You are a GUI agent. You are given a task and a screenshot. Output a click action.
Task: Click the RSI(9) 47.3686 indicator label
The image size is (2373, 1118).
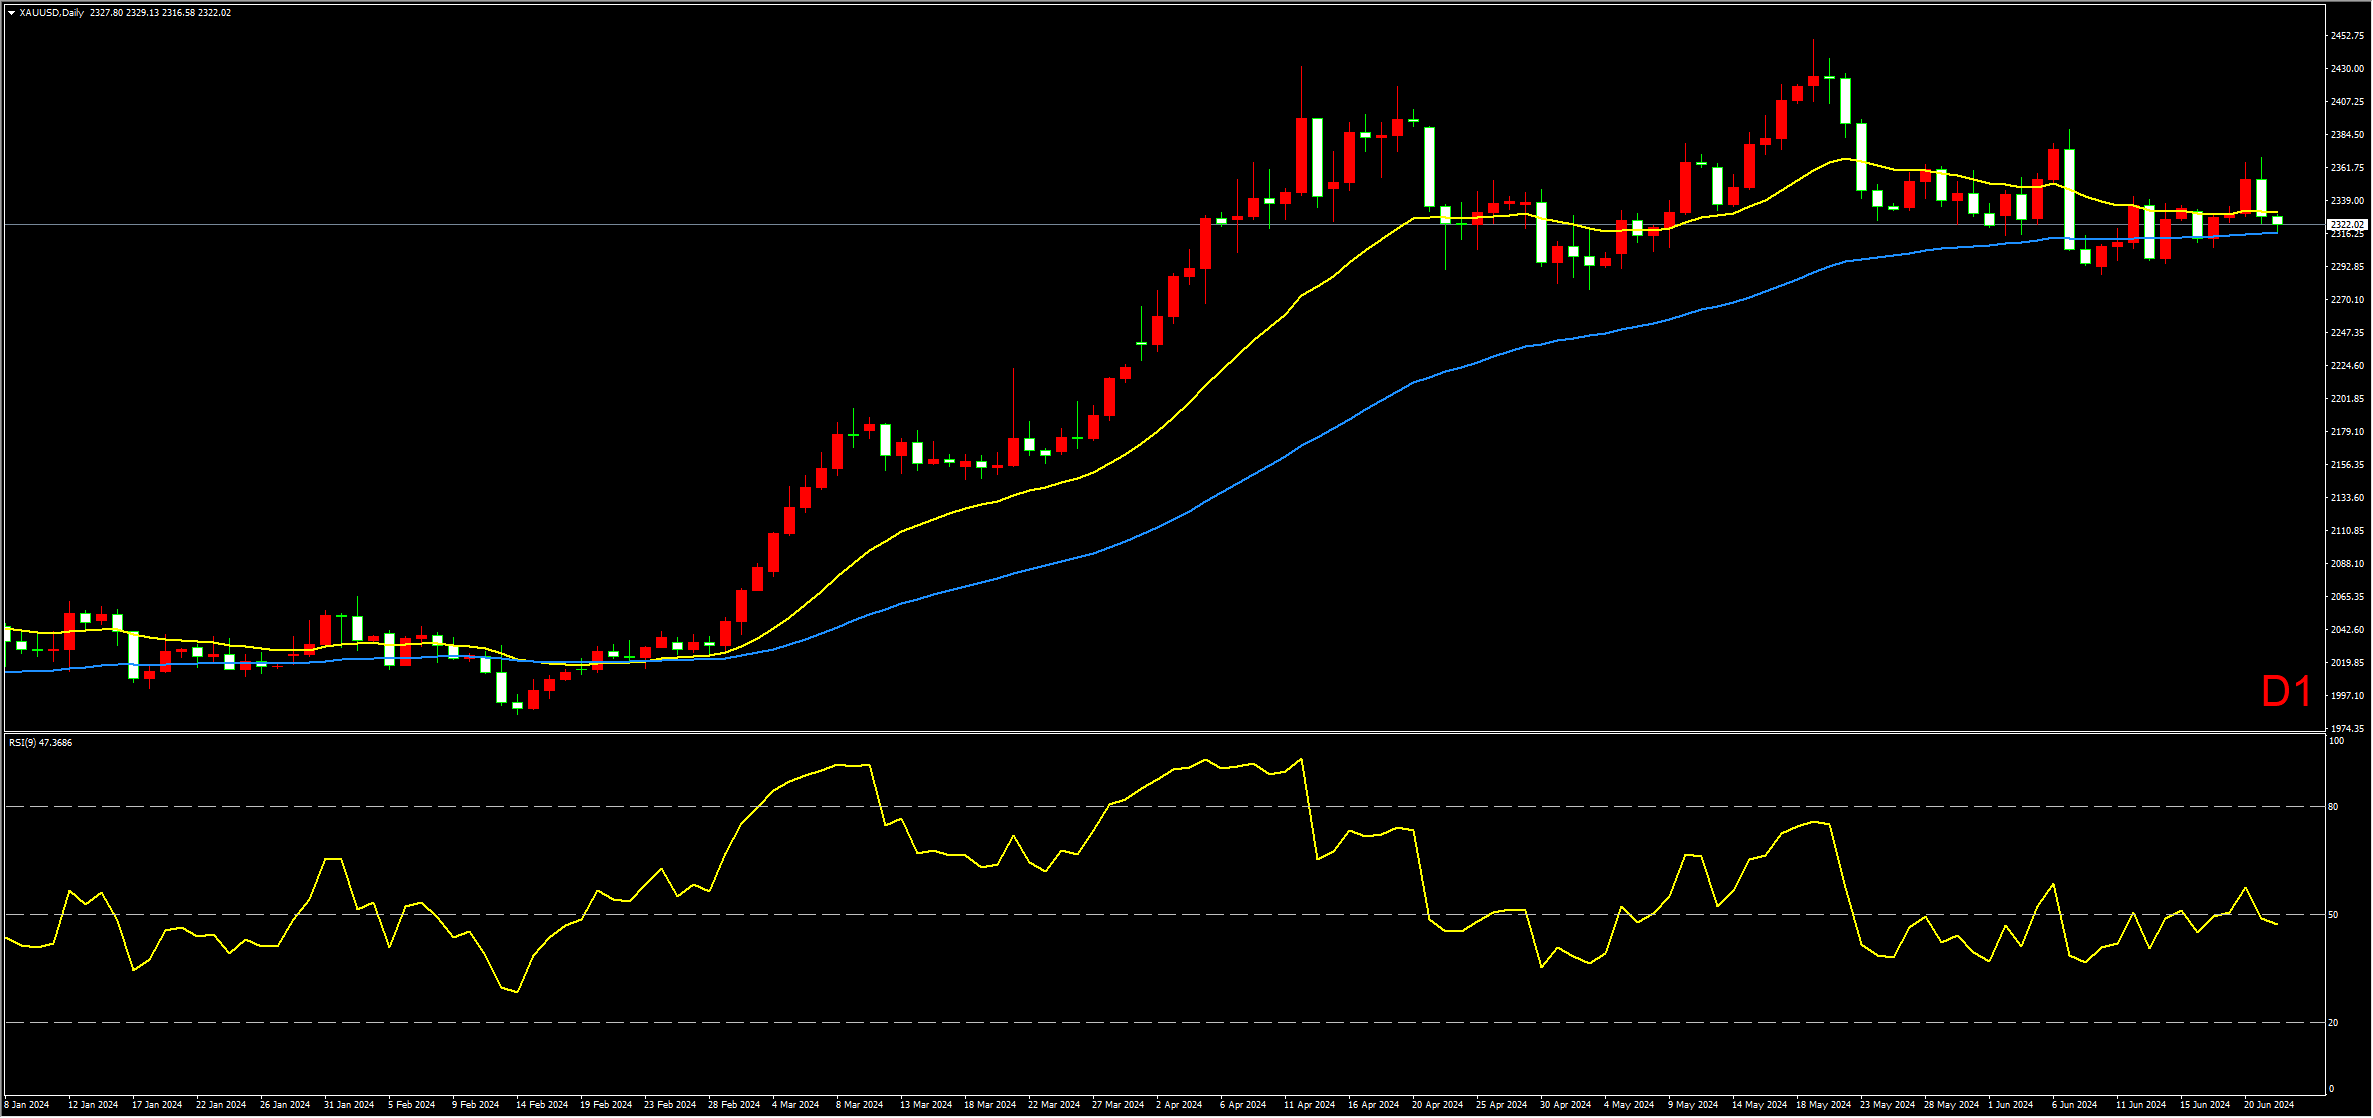[x=40, y=742]
